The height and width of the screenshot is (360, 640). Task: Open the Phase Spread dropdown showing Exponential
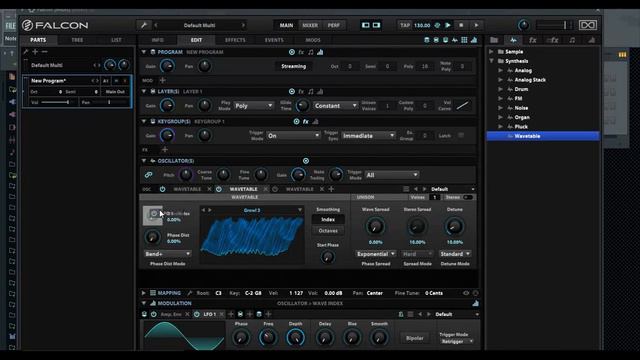point(376,254)
